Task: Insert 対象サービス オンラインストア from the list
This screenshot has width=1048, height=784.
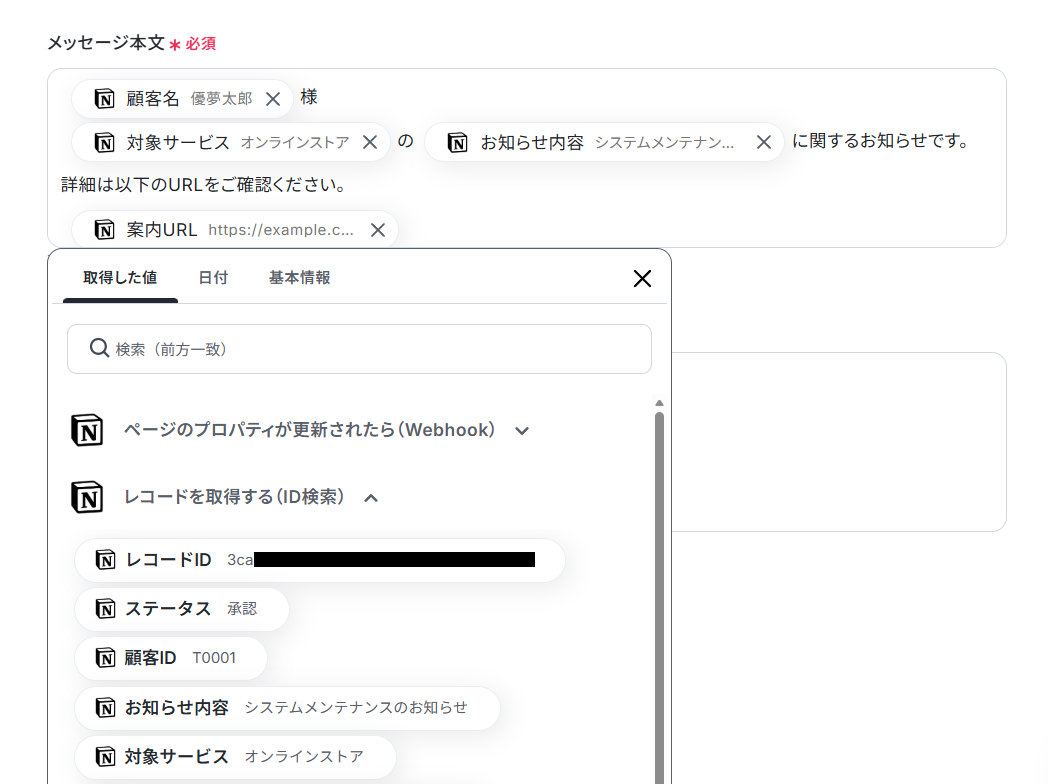Action: point(235,757)
